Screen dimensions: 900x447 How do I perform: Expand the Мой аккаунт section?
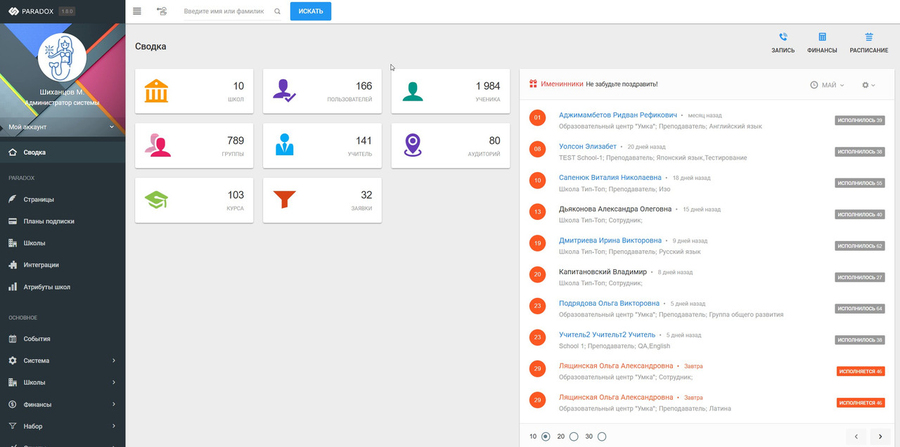click(x=62, y=127)
